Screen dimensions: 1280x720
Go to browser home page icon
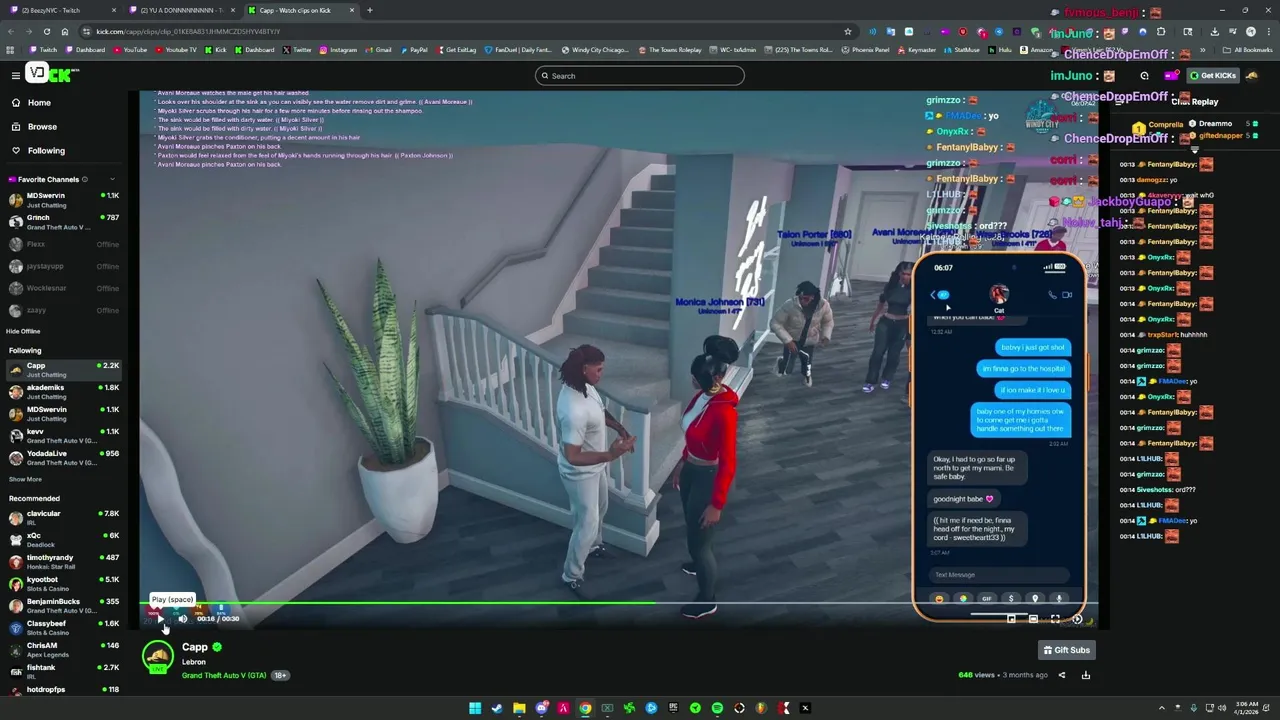(x=65, y=31)
